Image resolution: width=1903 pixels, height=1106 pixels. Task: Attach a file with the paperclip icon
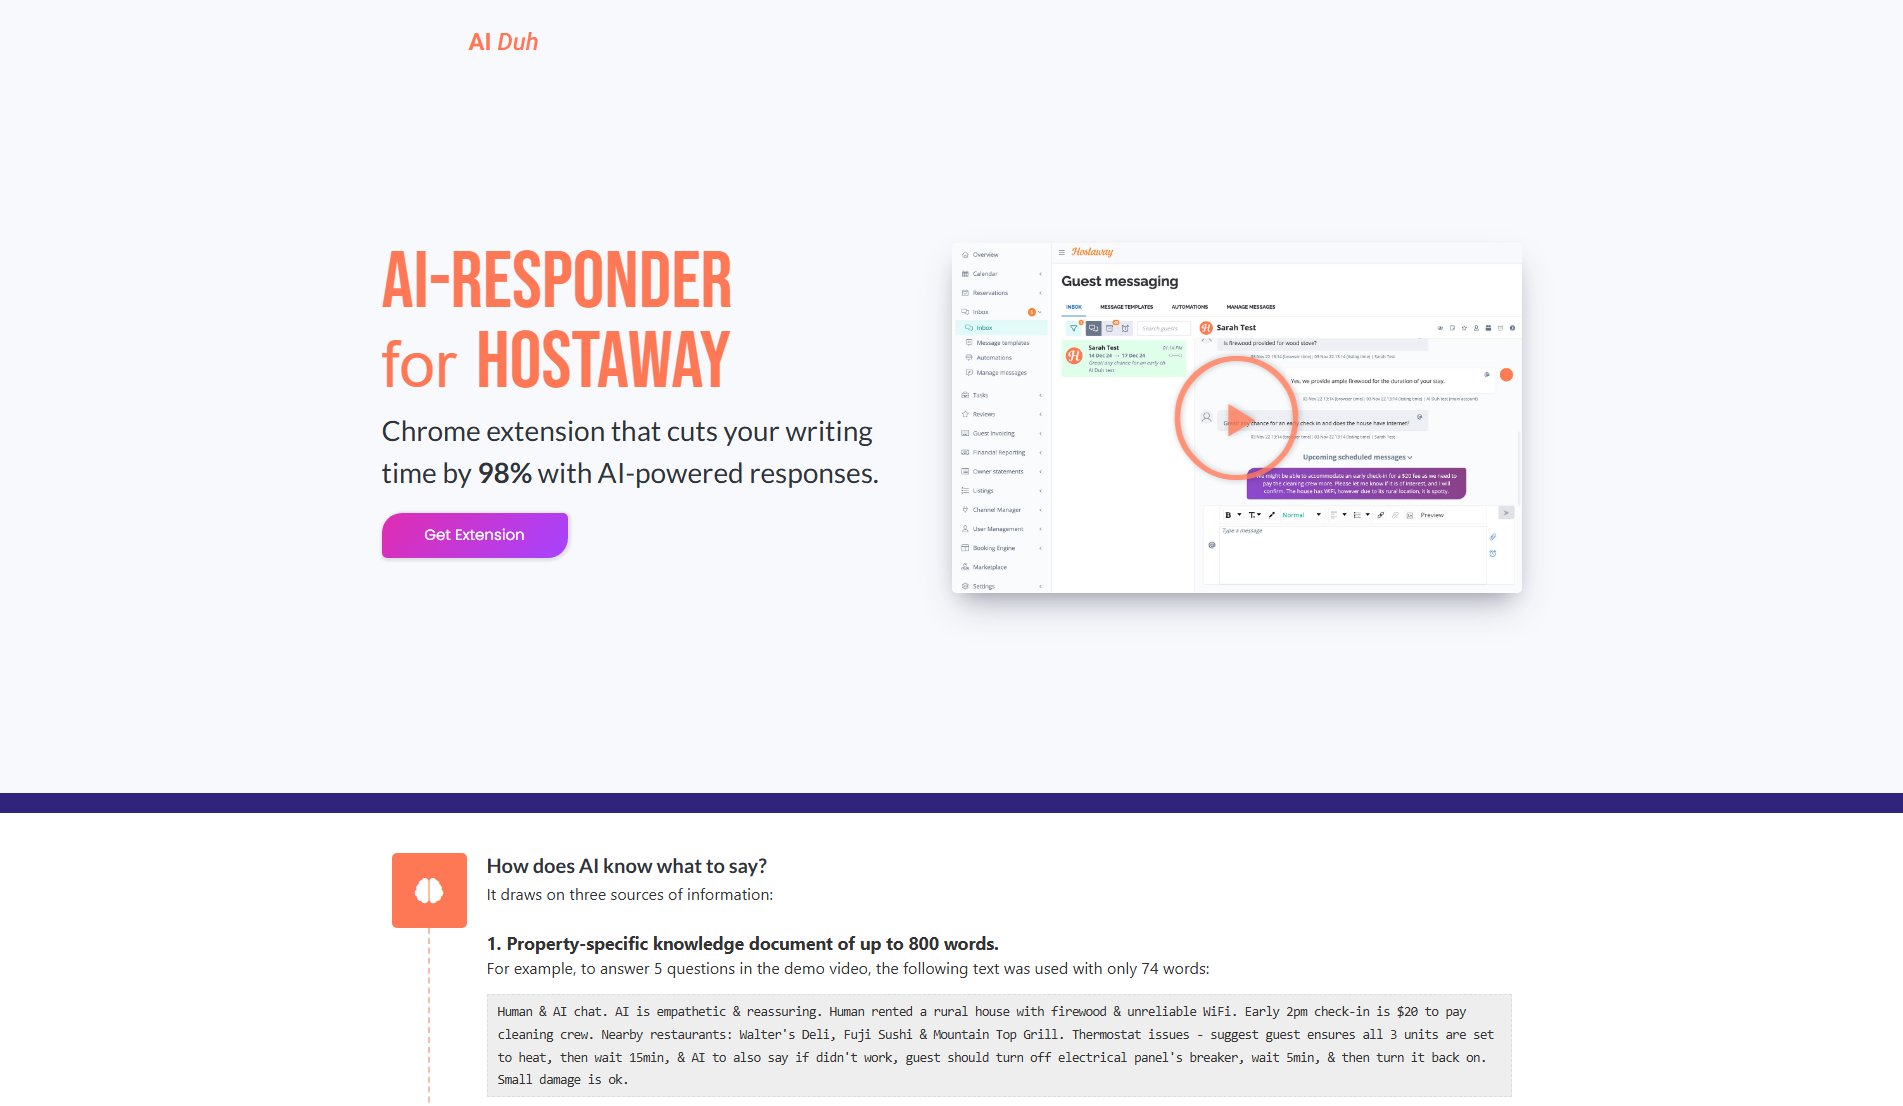(x=1493, y=538)
